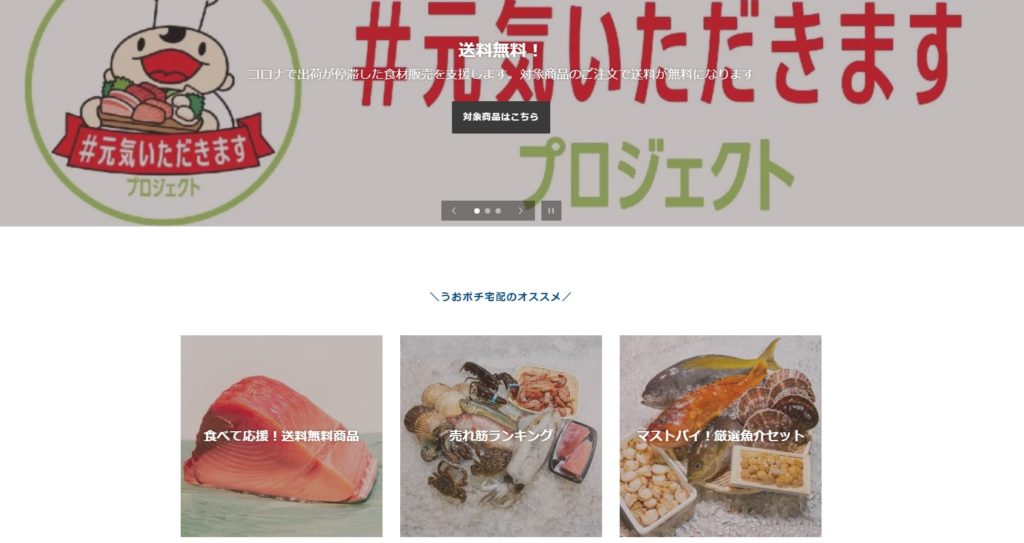The image size is (1024, 543).
Task: Jump to the third slide dot
Action: coord(498,211)
